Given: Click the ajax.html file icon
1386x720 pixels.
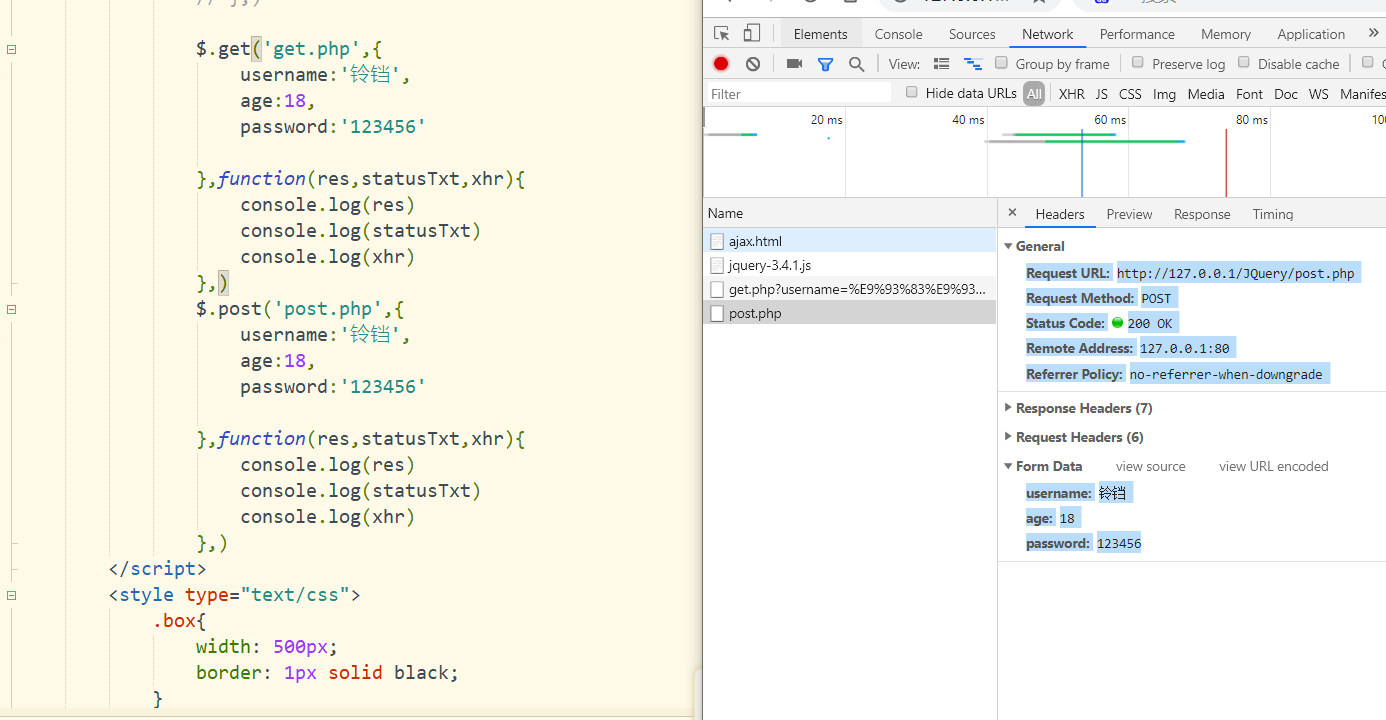Looking at the screenshot, I should click(717, 241).
